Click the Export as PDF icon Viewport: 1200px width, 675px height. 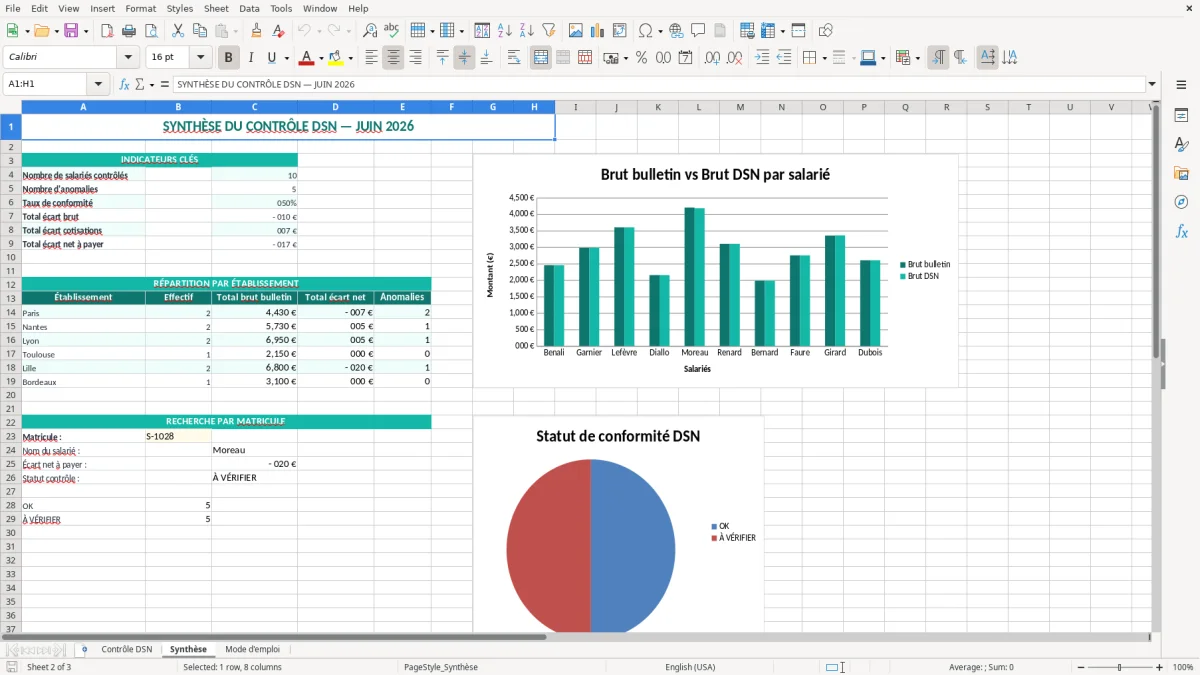(106, 31)
